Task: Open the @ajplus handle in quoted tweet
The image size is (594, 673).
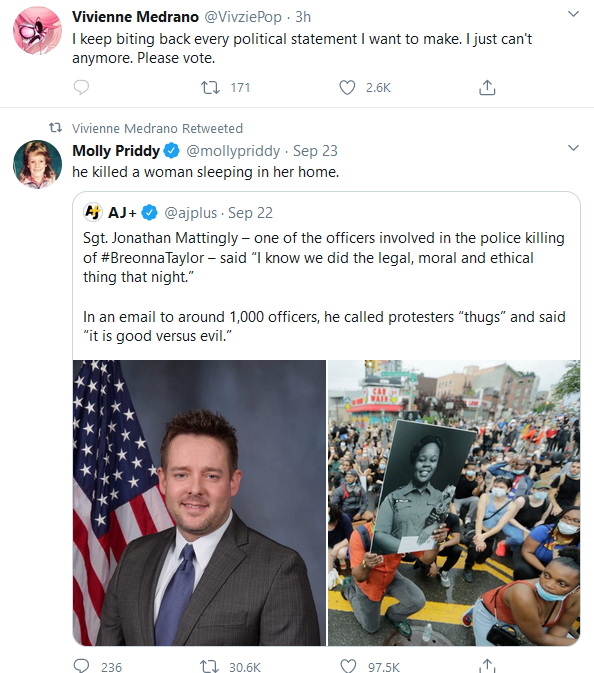Action: point(191,213)
